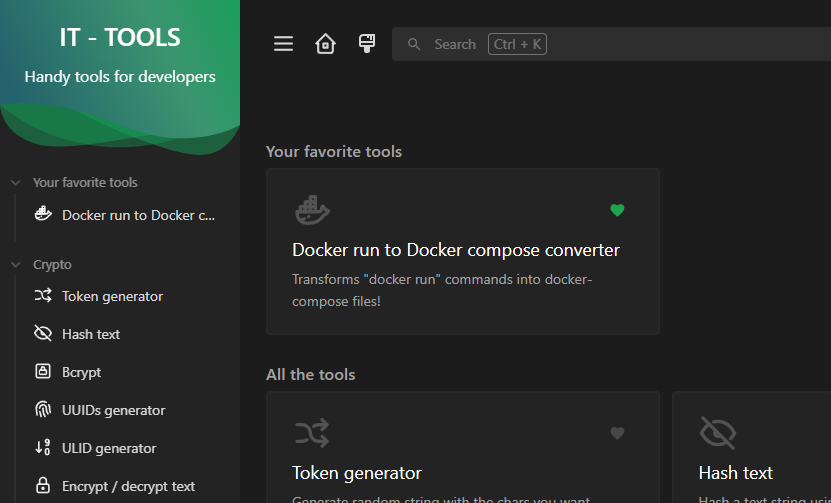Favorite the Token generator card with the heart
This screenshot has width=831, height=503.
pos(617,434)
